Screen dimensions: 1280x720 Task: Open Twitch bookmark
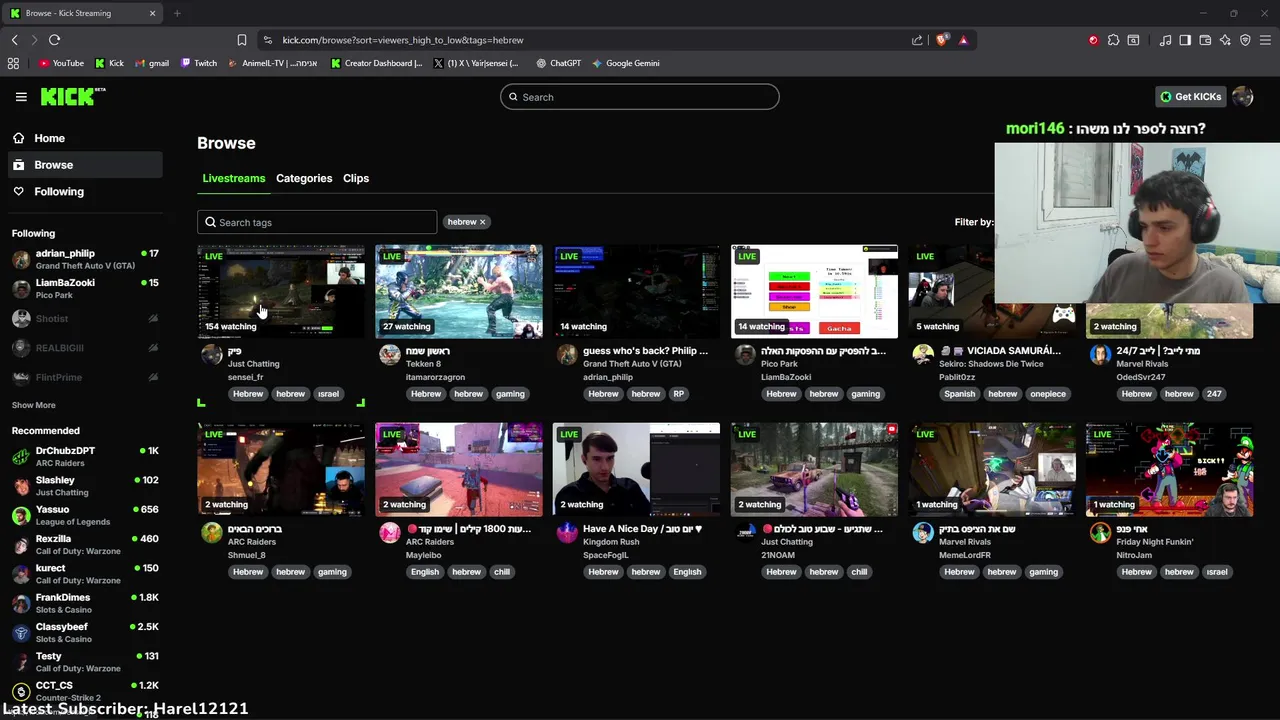(x=199, y=63)
